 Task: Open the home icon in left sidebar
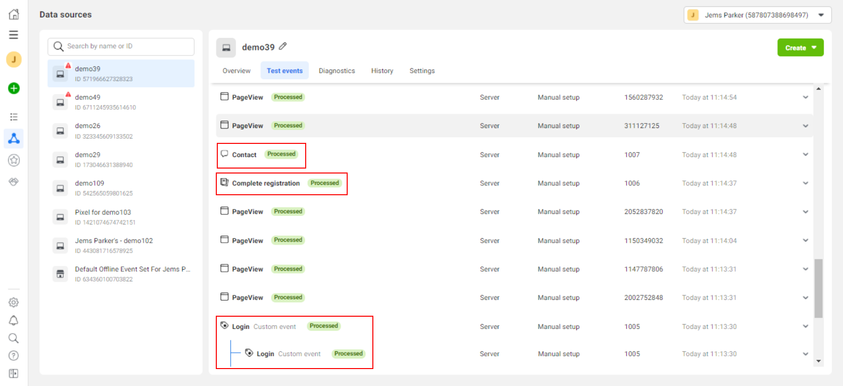click(x=14, y=15)
